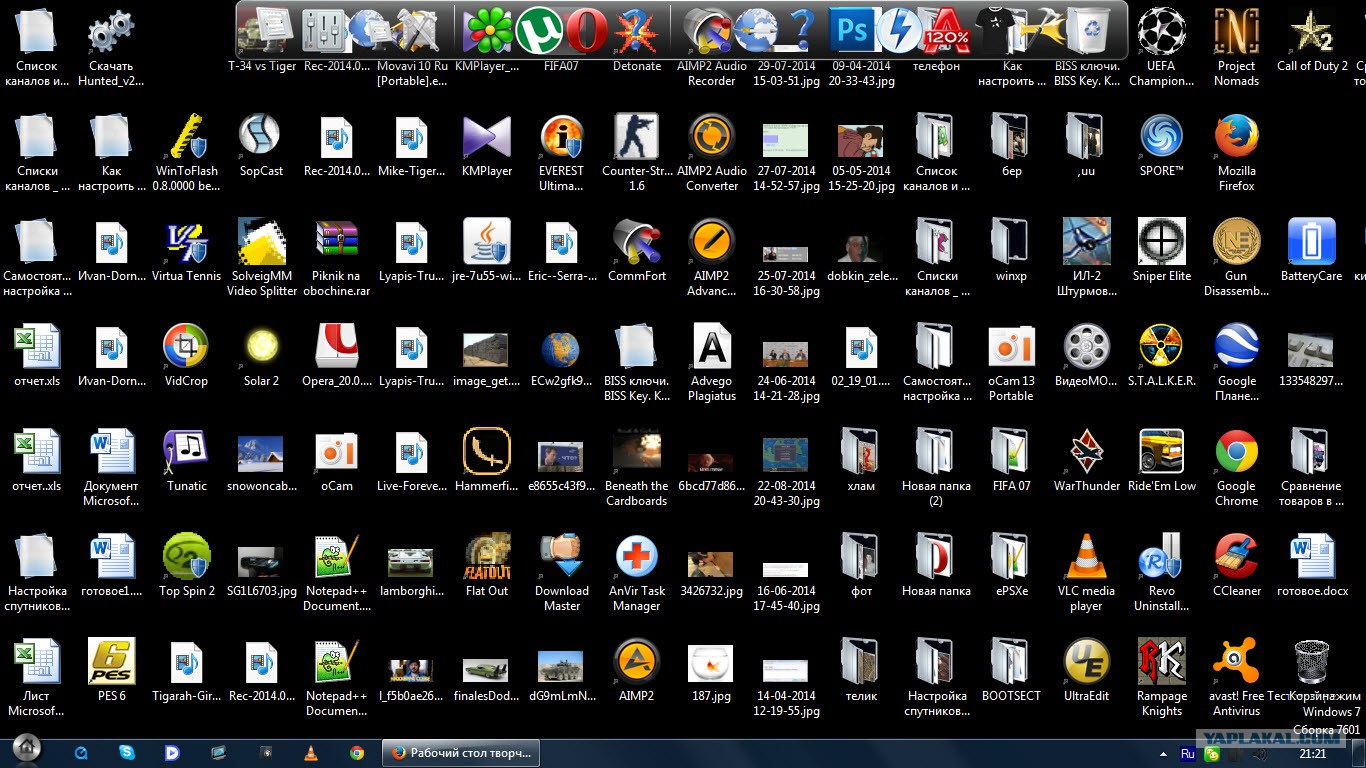Open Ride'Em Low game icon

(1161, 461)
